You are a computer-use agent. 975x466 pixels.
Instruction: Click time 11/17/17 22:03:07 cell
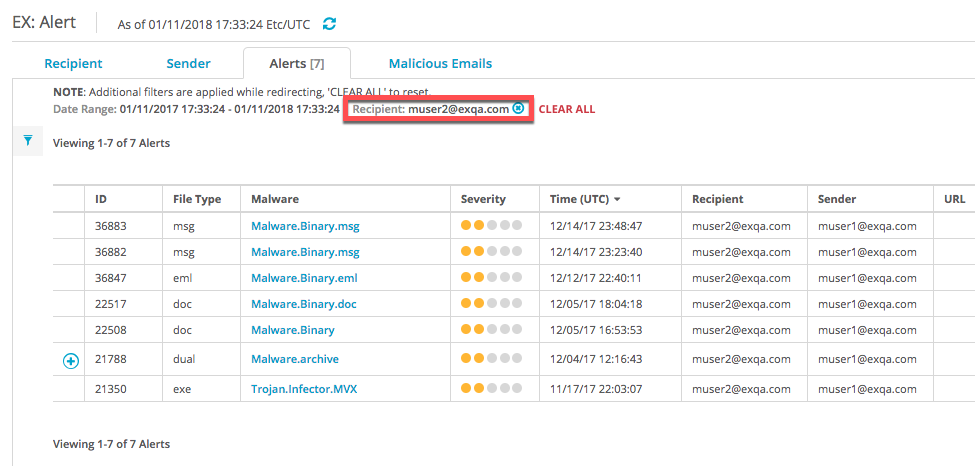click(596, 389)
